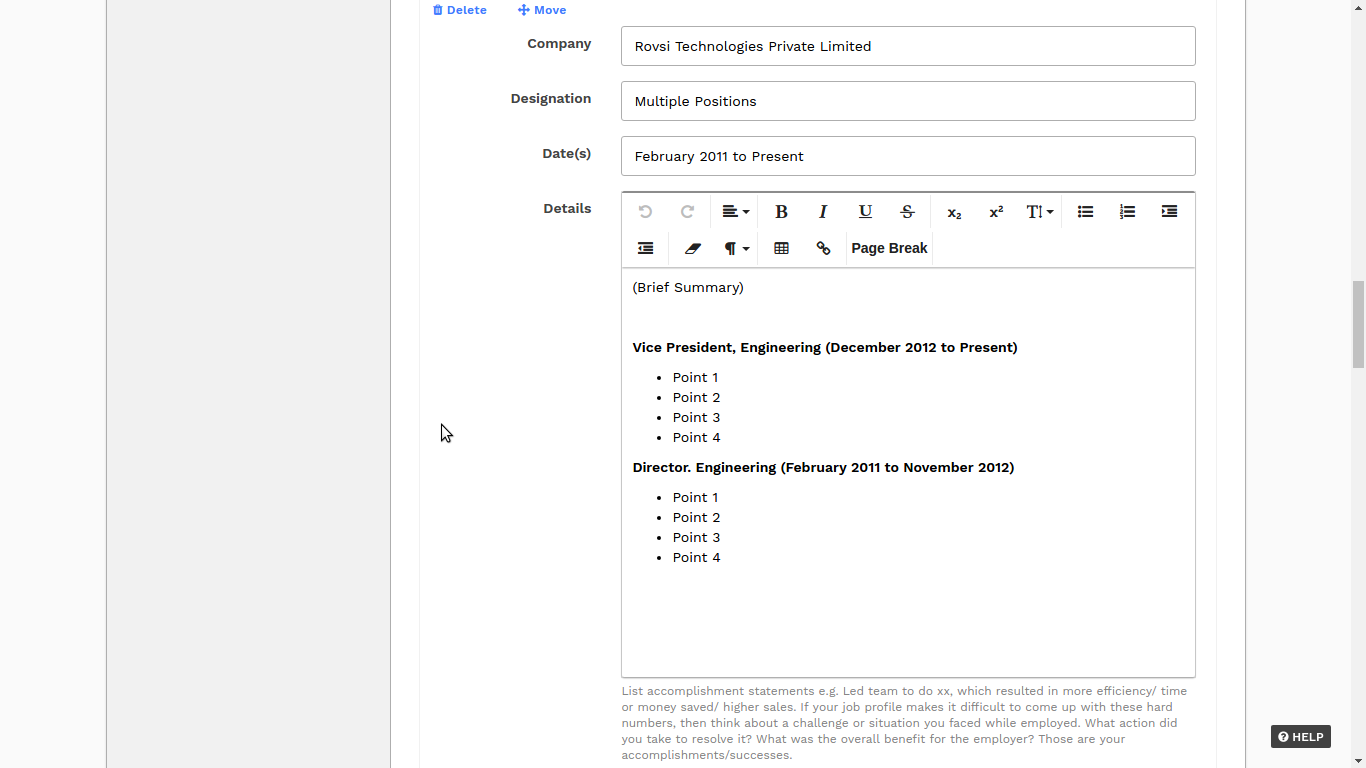Click 'Point 4' under Vice President
Screen dimensions: 1366x768
tap(696, 437)
